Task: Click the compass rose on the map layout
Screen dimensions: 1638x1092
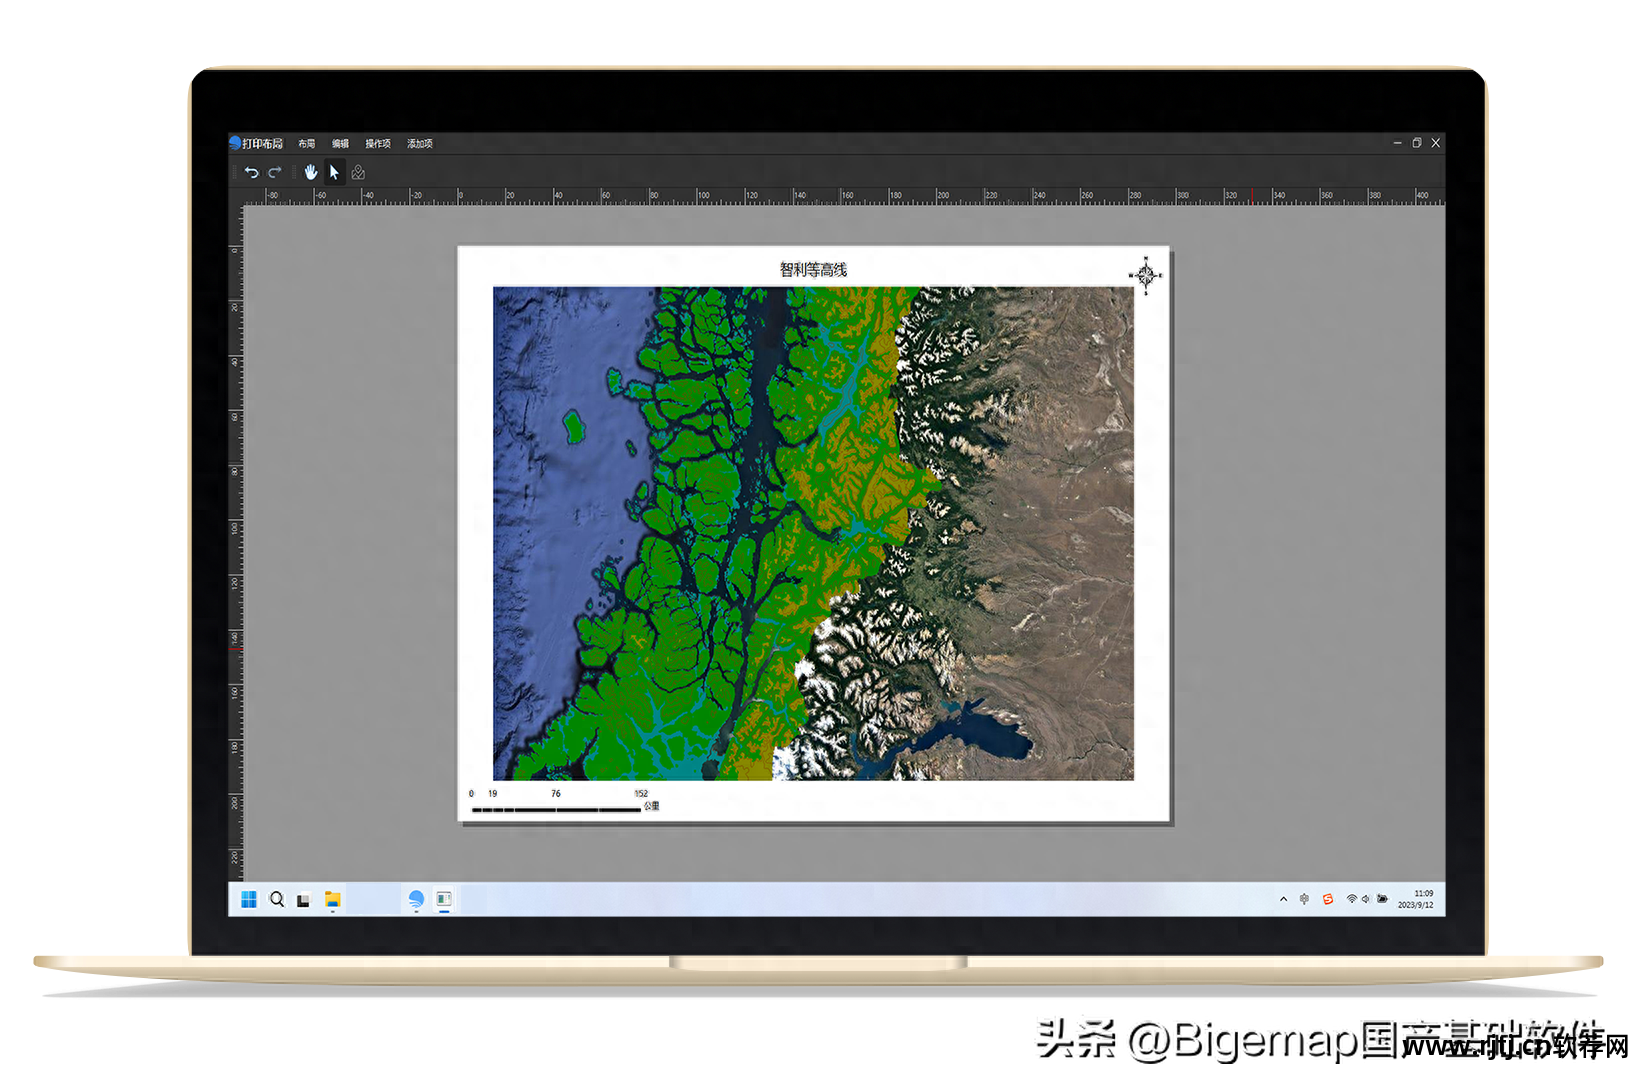Action: pos(1146,274)
